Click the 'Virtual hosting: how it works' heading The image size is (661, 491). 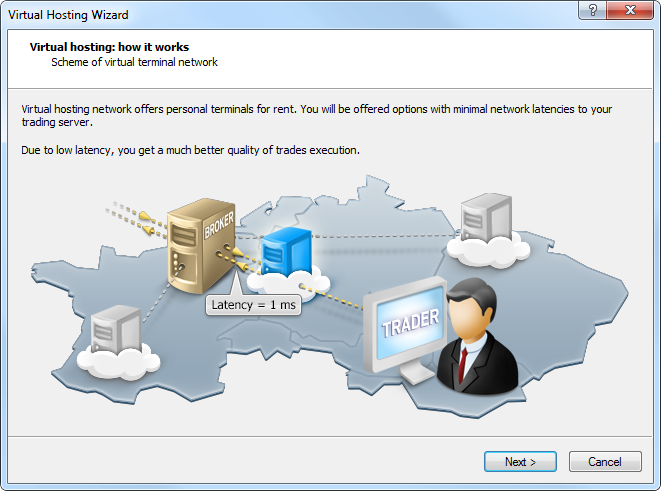(x=109, y=47)
